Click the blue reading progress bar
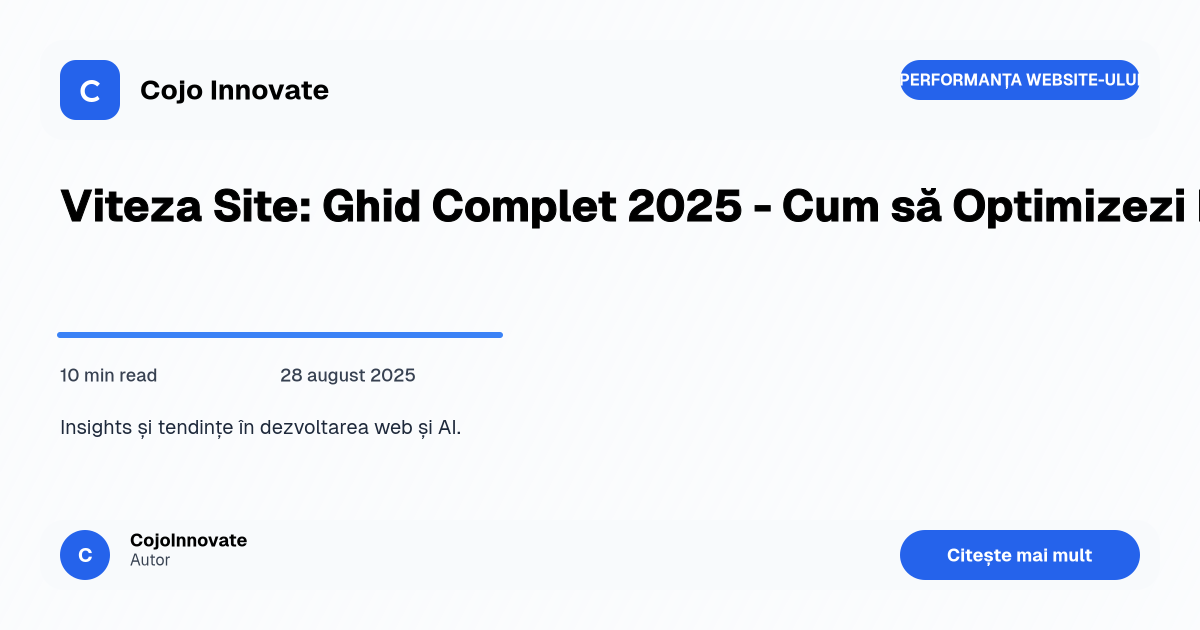Image resolution: width=1200 pixels, height=630 pixels. coord(280,334)
